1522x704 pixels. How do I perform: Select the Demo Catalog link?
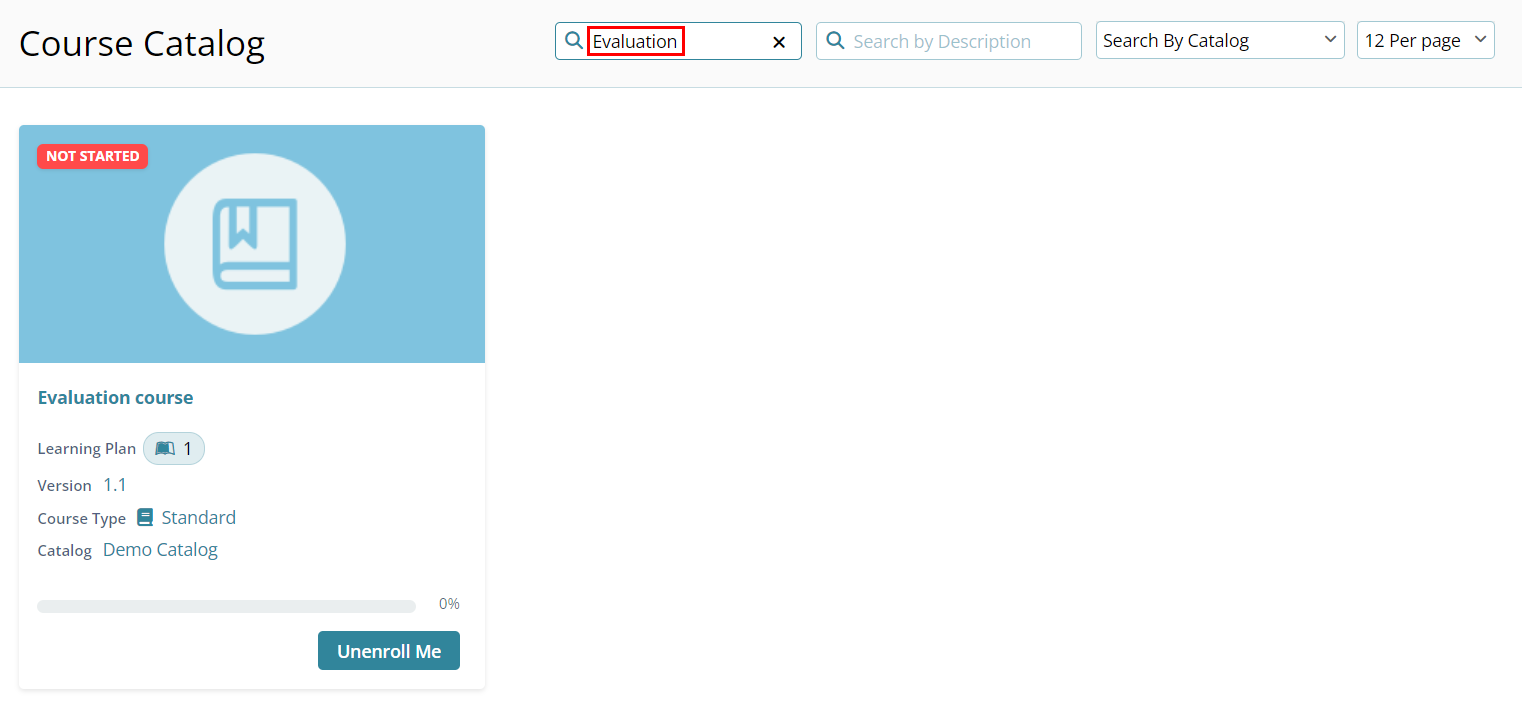pyautogui.click(x=160, y=550)
